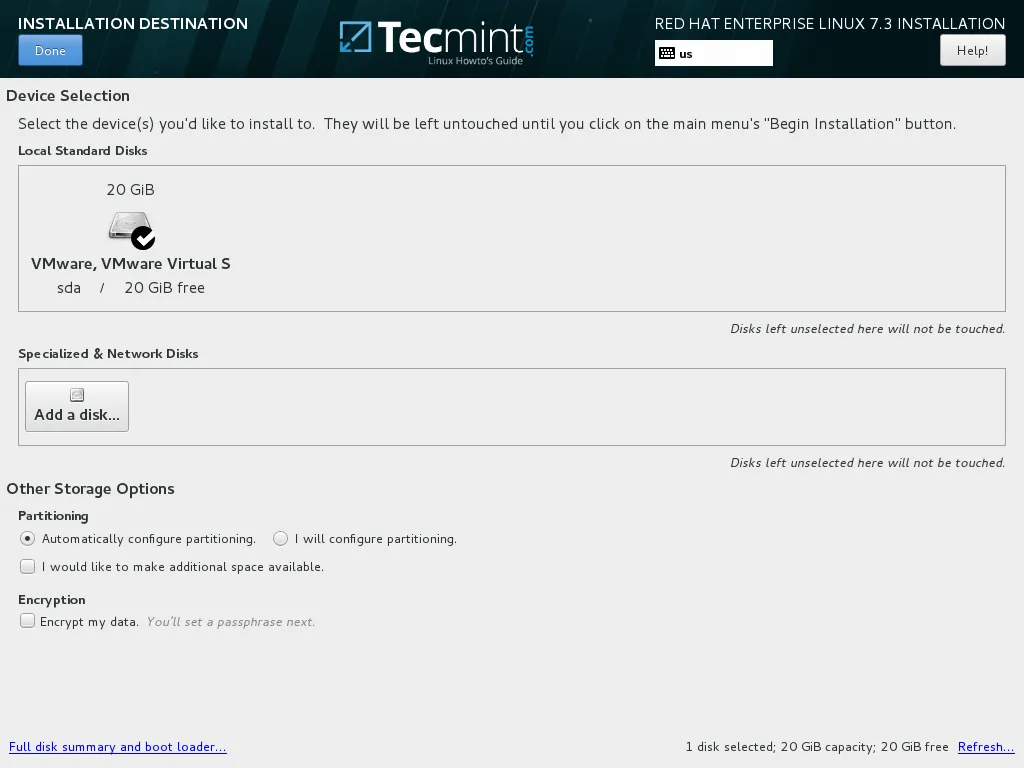Click the black checkmark badge on disk
1024x768 pixels.
(x=143, y=238)
